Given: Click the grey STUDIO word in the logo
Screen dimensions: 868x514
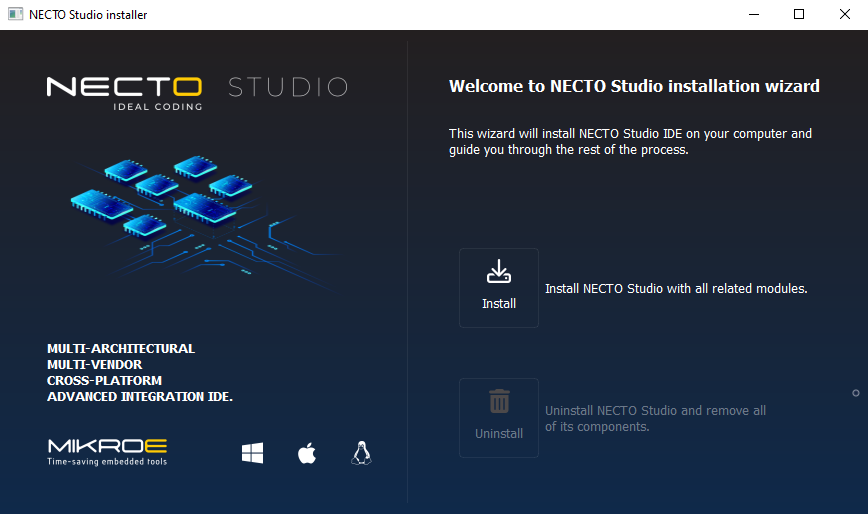Looking at the screenshot, I should click(x=287, y=87).
